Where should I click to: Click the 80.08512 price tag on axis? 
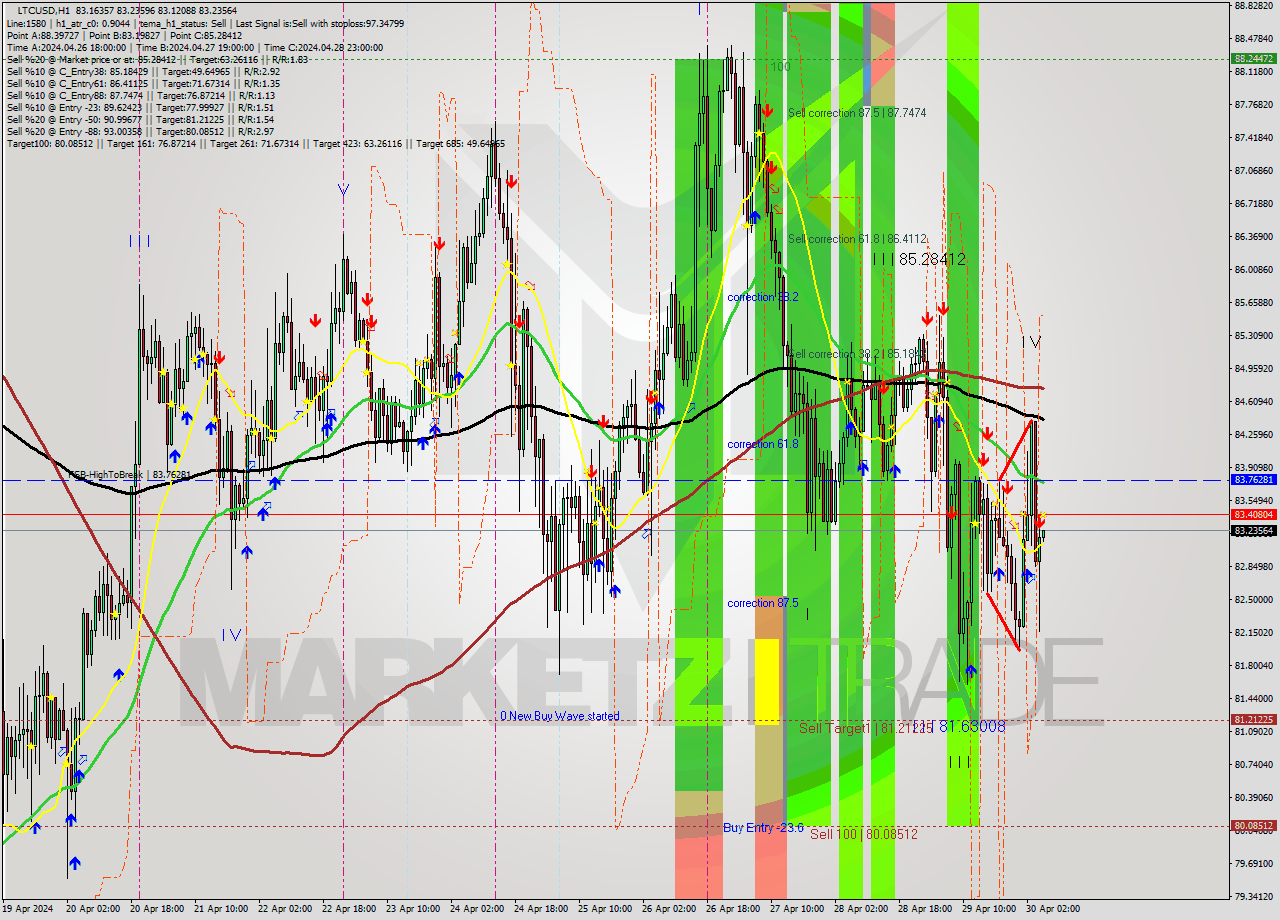click(1253, 826)
